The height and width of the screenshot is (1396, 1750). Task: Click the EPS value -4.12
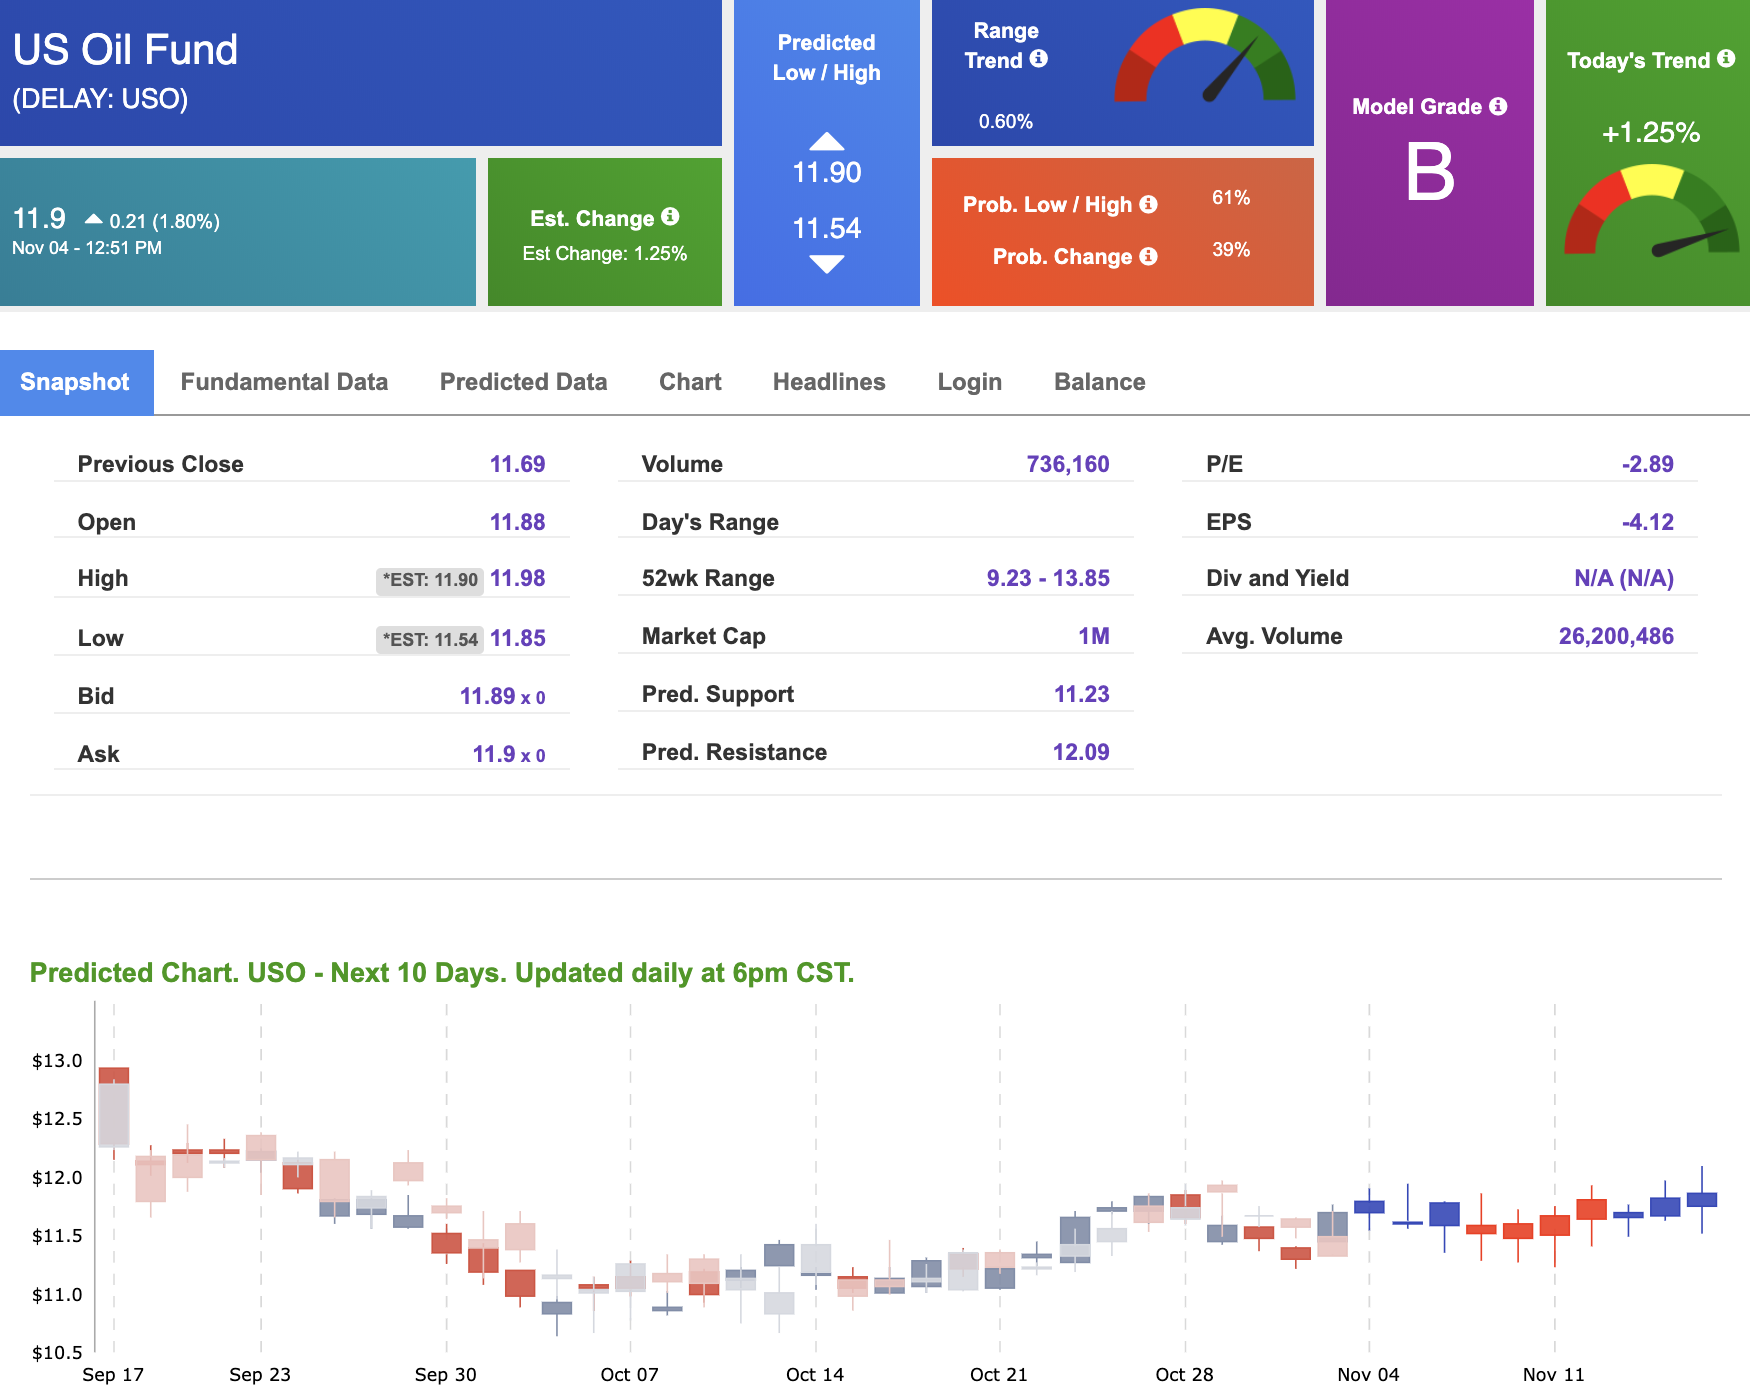(1647, 522)
